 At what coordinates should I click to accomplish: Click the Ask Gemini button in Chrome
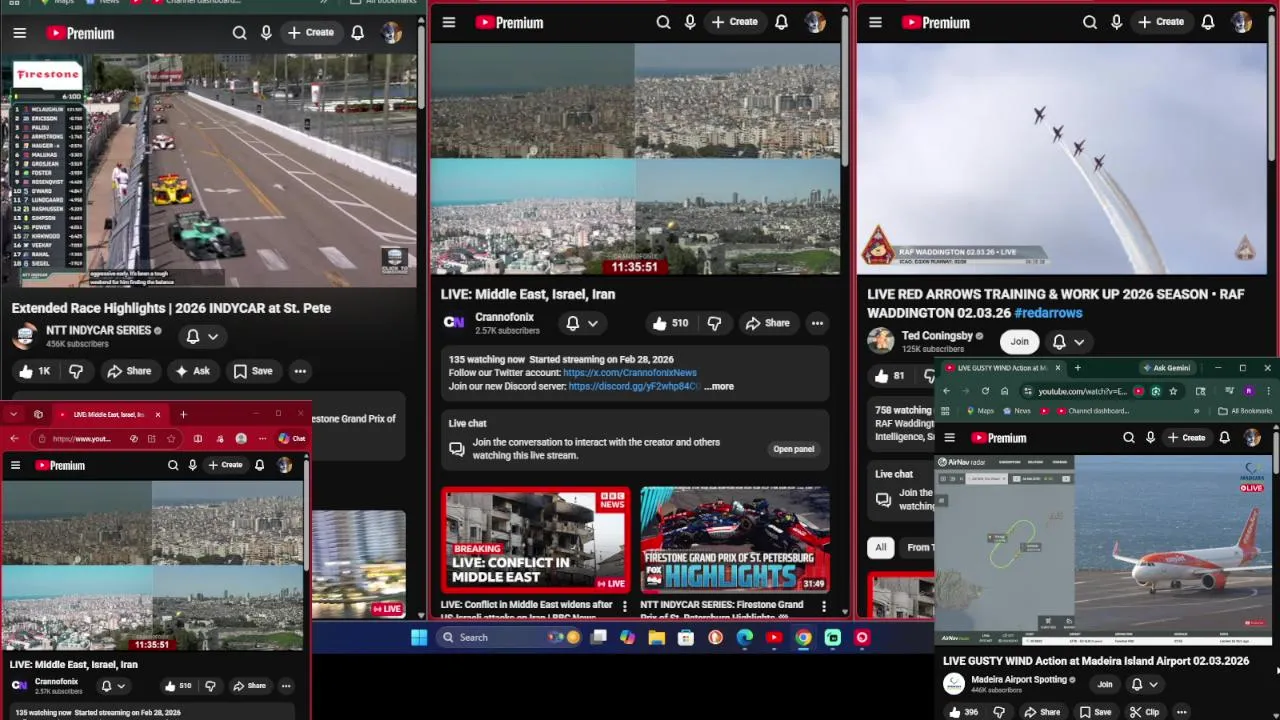pos(1167,368)
